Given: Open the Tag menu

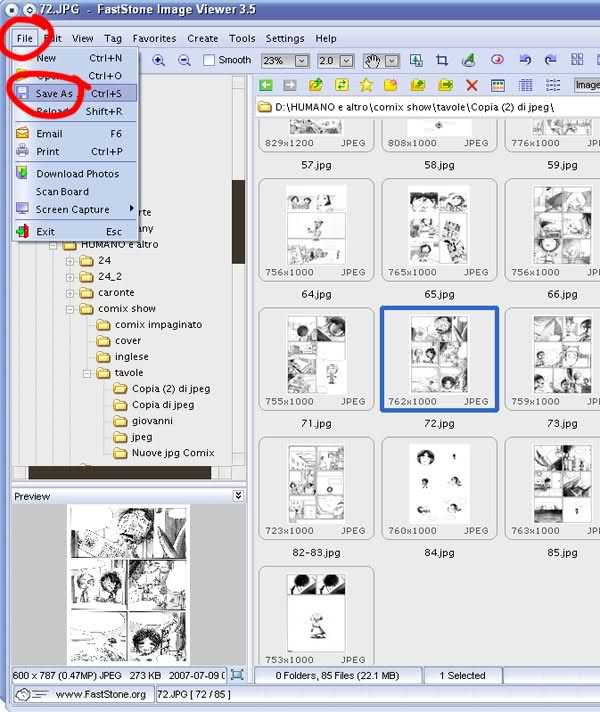Looking at the screenshot, I should pyautogui.click(x=113, y=39).
